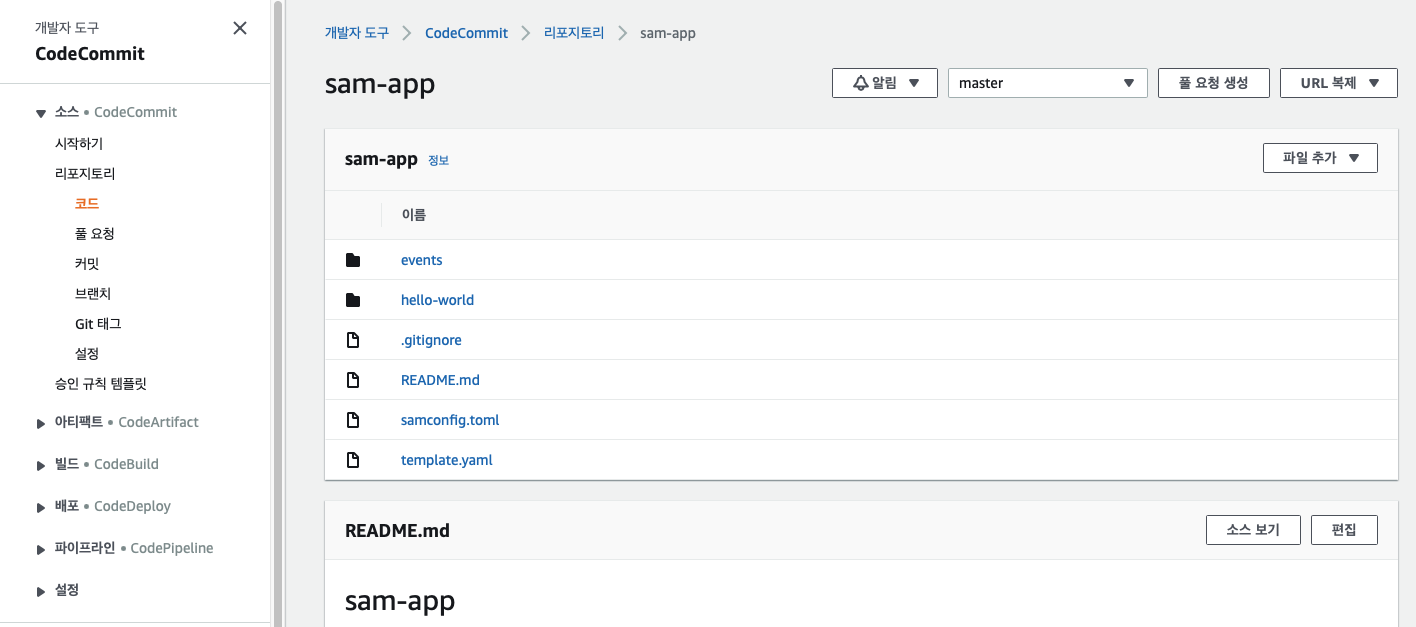The height and width of the screenshot is (627, 1416).
Task: Expand the 배포 CodeDeploy section
Action: (41, 507)
